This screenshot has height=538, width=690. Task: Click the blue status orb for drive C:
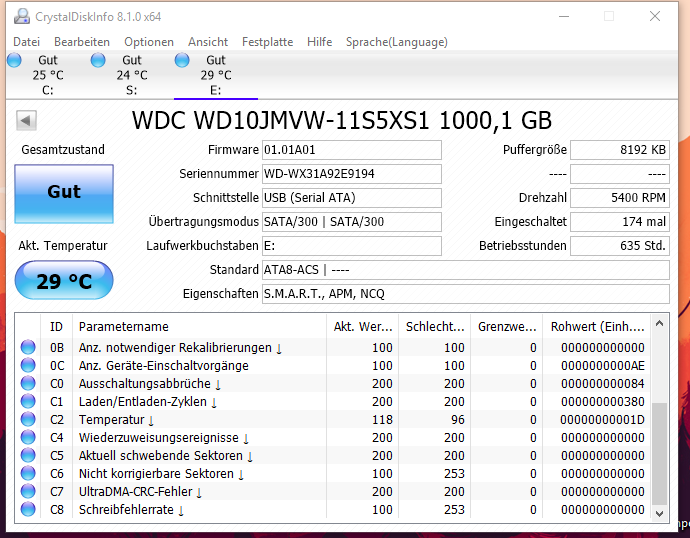(x=14, y=60)
